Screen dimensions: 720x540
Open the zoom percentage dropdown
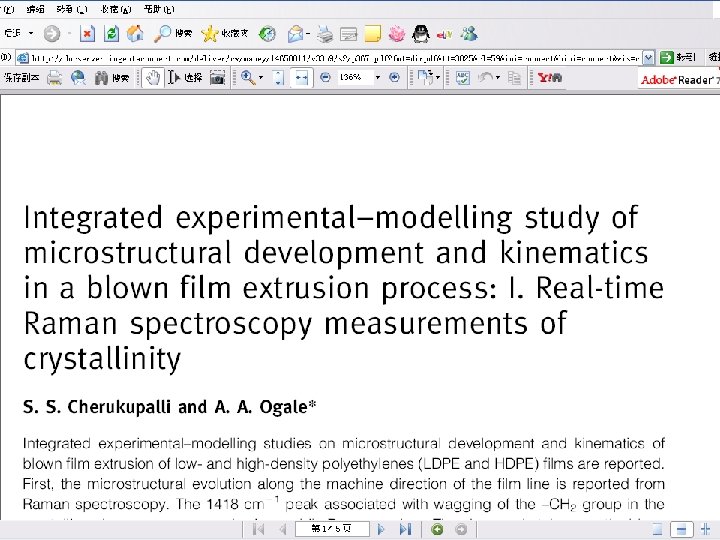click(x=378, y=77)
